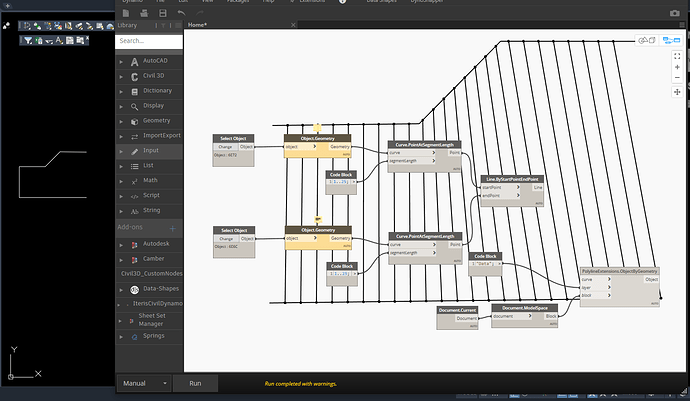The image size is (690, 401).
Task: Open a file with the folder icon
Action: point(144,13)
